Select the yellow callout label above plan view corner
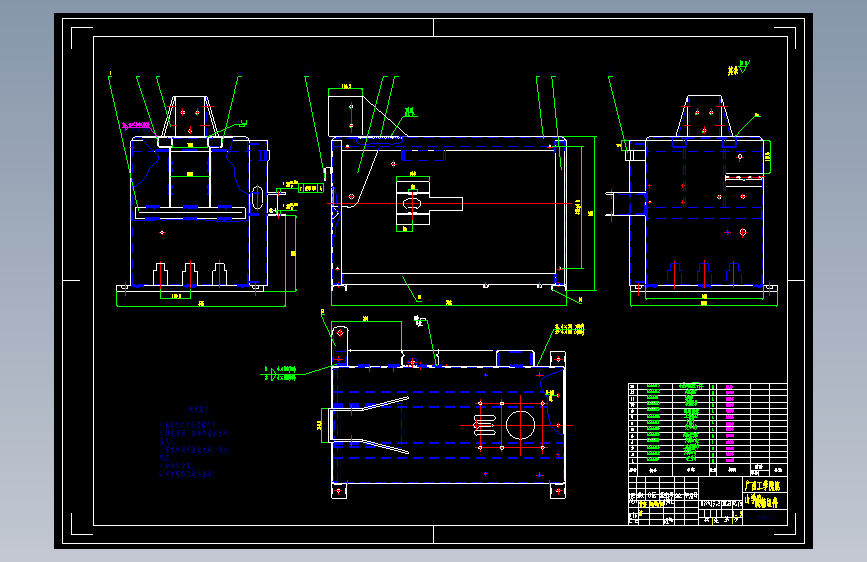This screenshot has height=562, width=867. coord(570,330)
